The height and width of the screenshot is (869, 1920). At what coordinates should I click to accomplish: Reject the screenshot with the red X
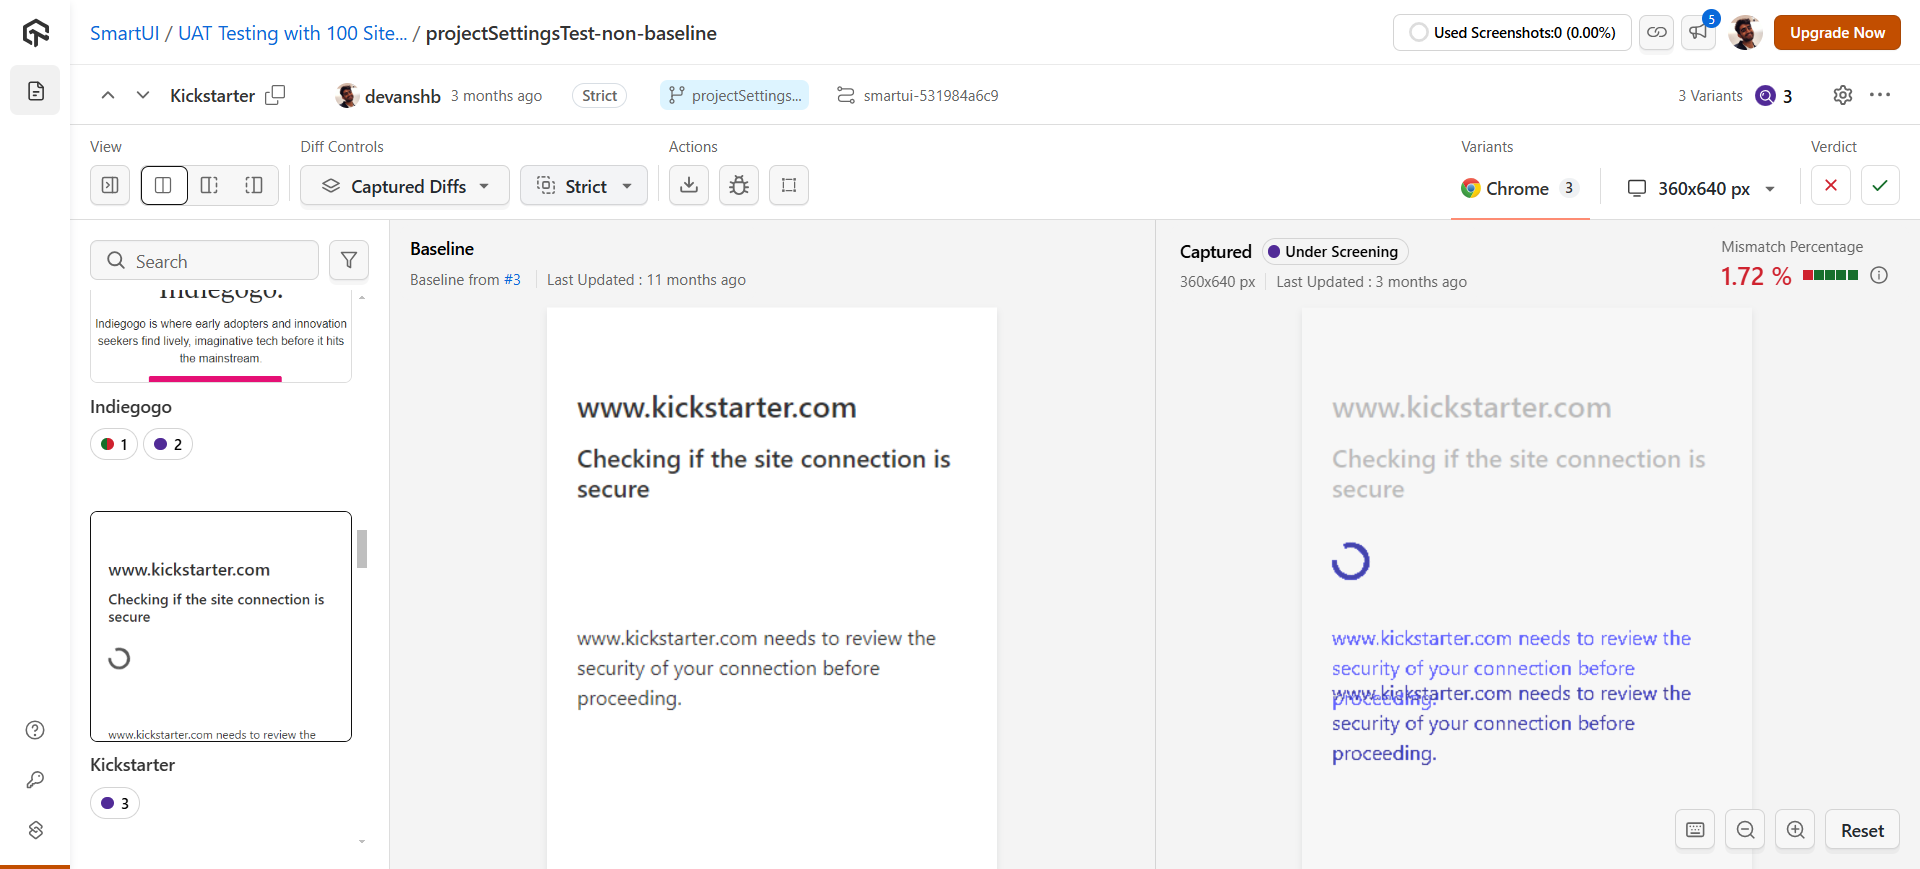click(x=1831, y=185)
